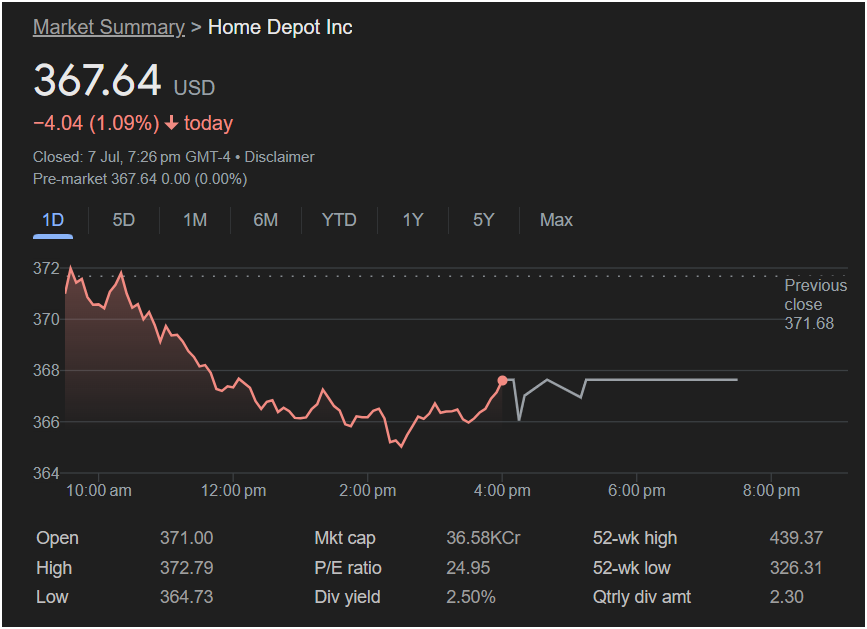Click the 366 price axis label
The height and width of the screenshot is (629, 867).
pyautogui.click(x=46, y=422)
